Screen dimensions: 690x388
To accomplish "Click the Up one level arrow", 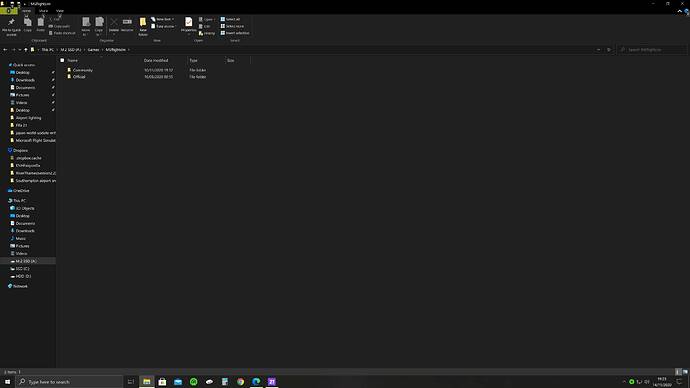I will click(26, 50).
